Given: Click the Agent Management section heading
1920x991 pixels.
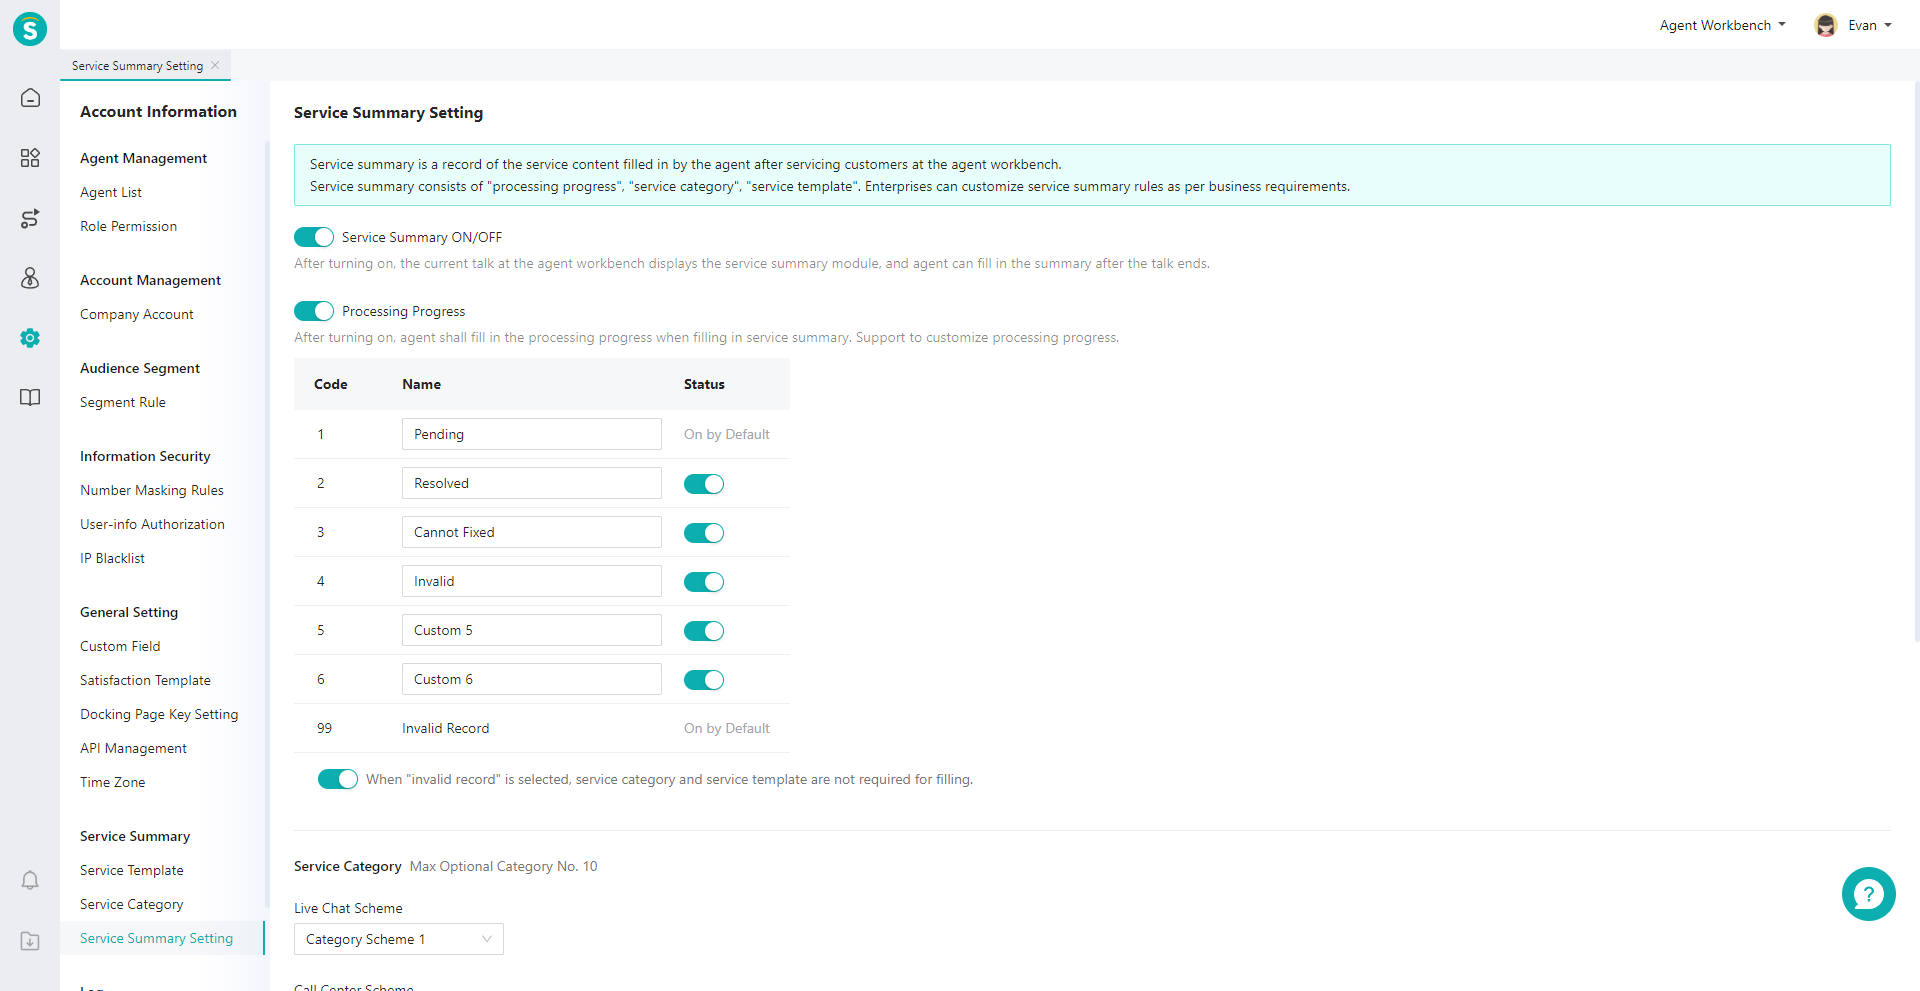Looking at the screenshot, I should [x=144, y=158].
